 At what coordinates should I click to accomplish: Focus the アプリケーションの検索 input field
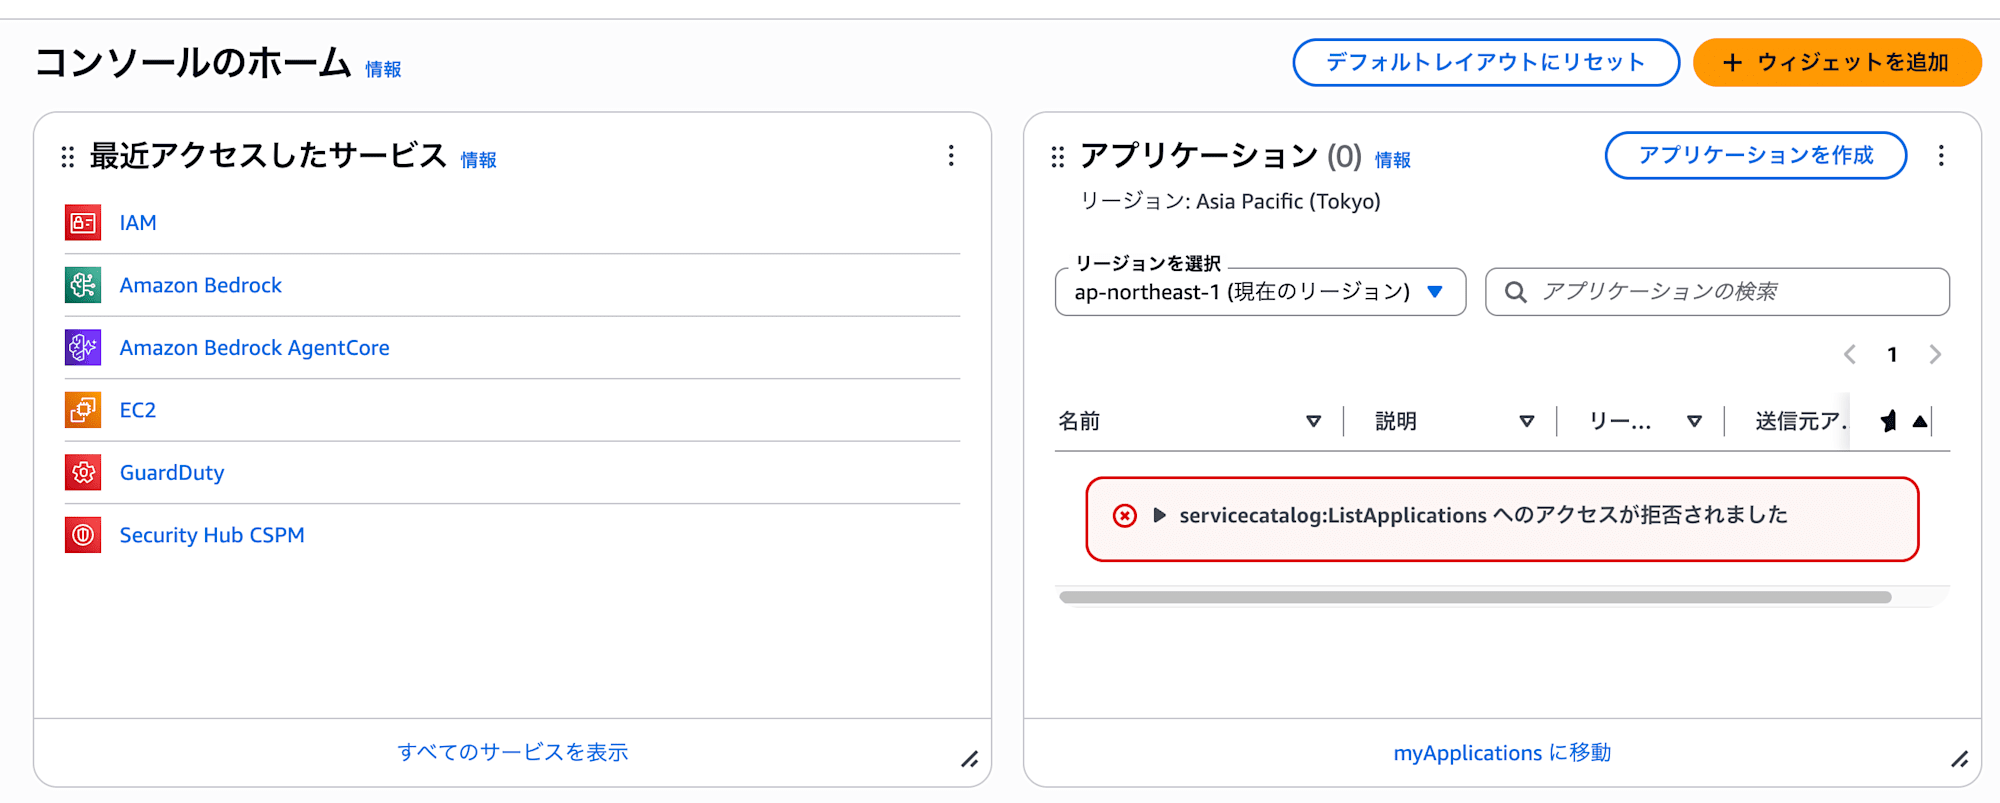pyautogui.click(x=1717, y=292)
